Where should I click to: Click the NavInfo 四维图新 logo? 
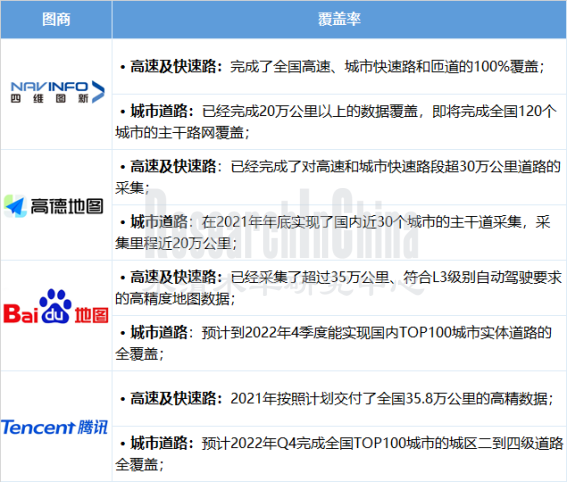pos(58,92)
